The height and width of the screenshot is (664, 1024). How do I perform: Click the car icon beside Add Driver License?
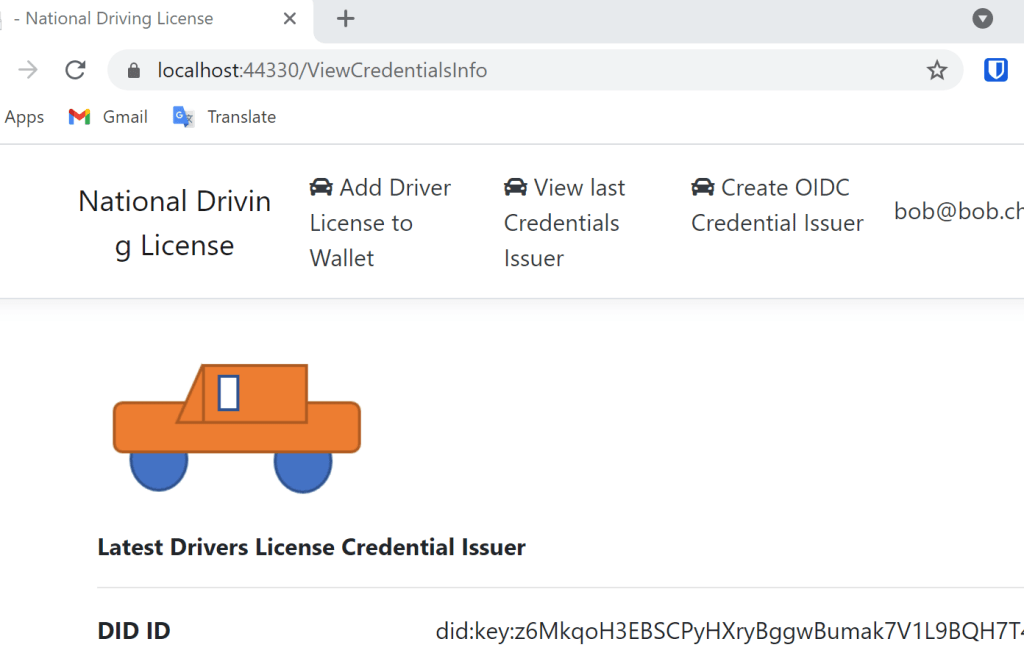tap(321, 188)
